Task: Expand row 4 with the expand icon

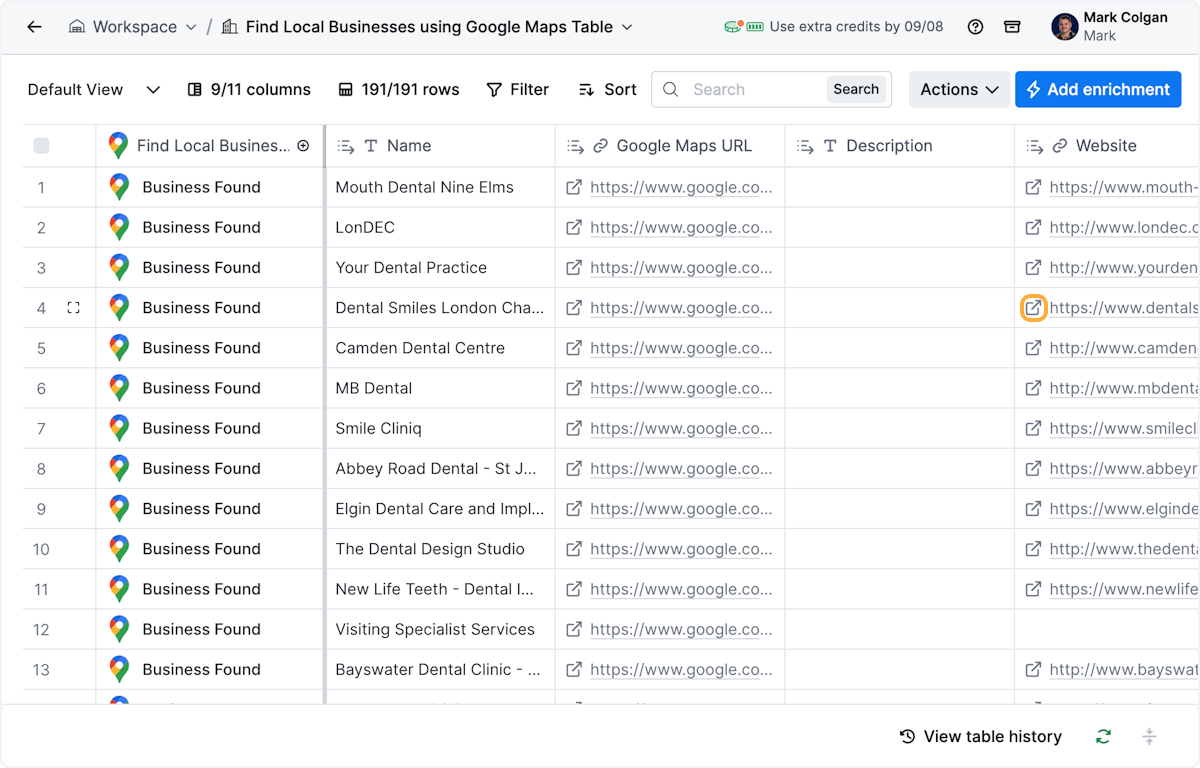Action: [73, 308]
